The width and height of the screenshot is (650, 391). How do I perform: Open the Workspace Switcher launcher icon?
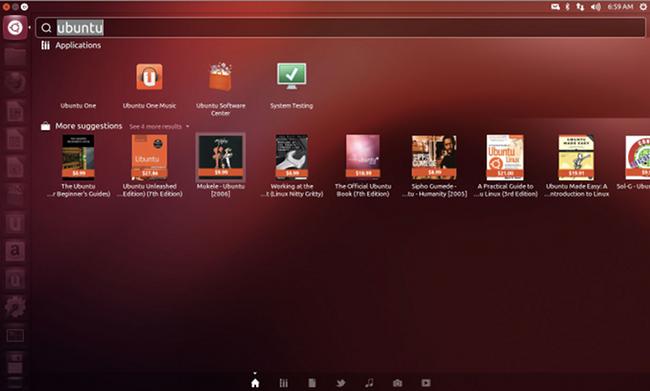(15, 335)
